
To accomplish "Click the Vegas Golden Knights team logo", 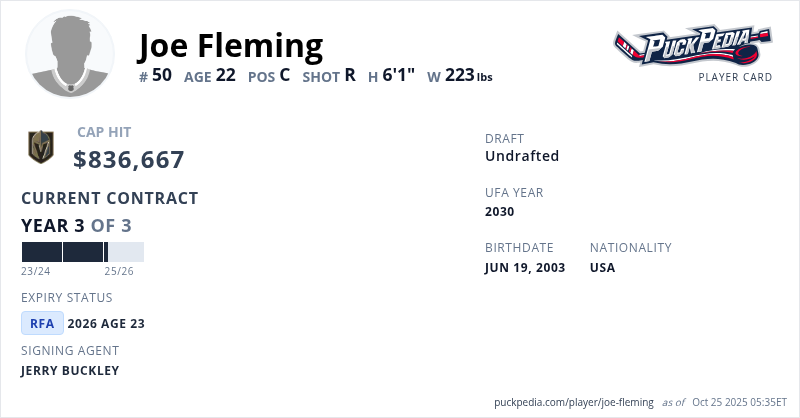I will pyautogui.click(x=41, y=147).
